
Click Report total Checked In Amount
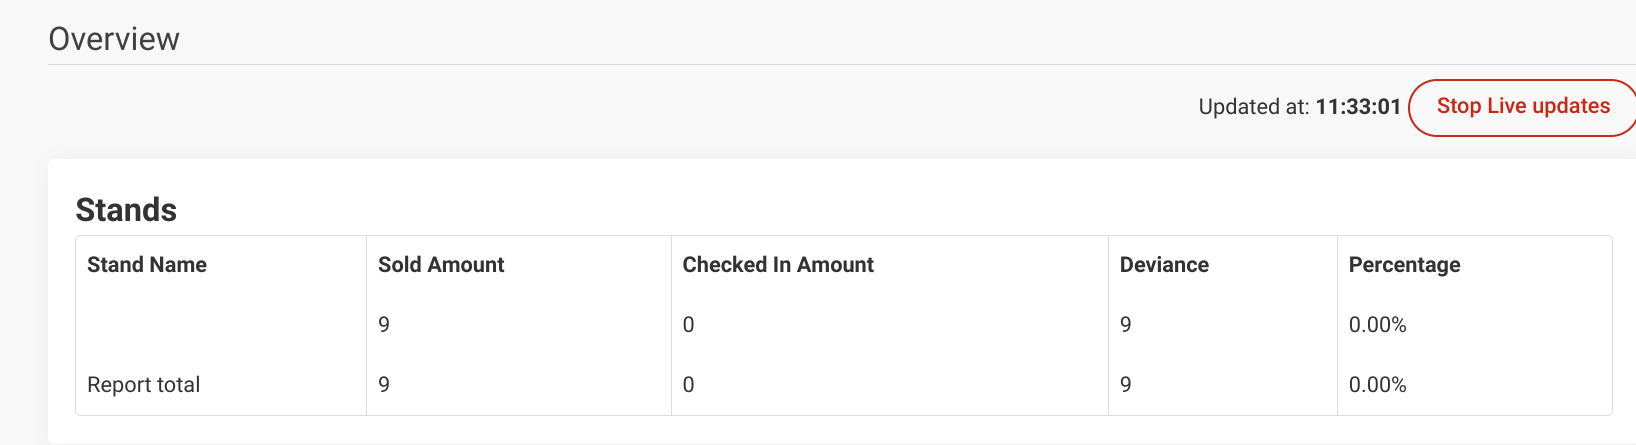coord(688,385)
